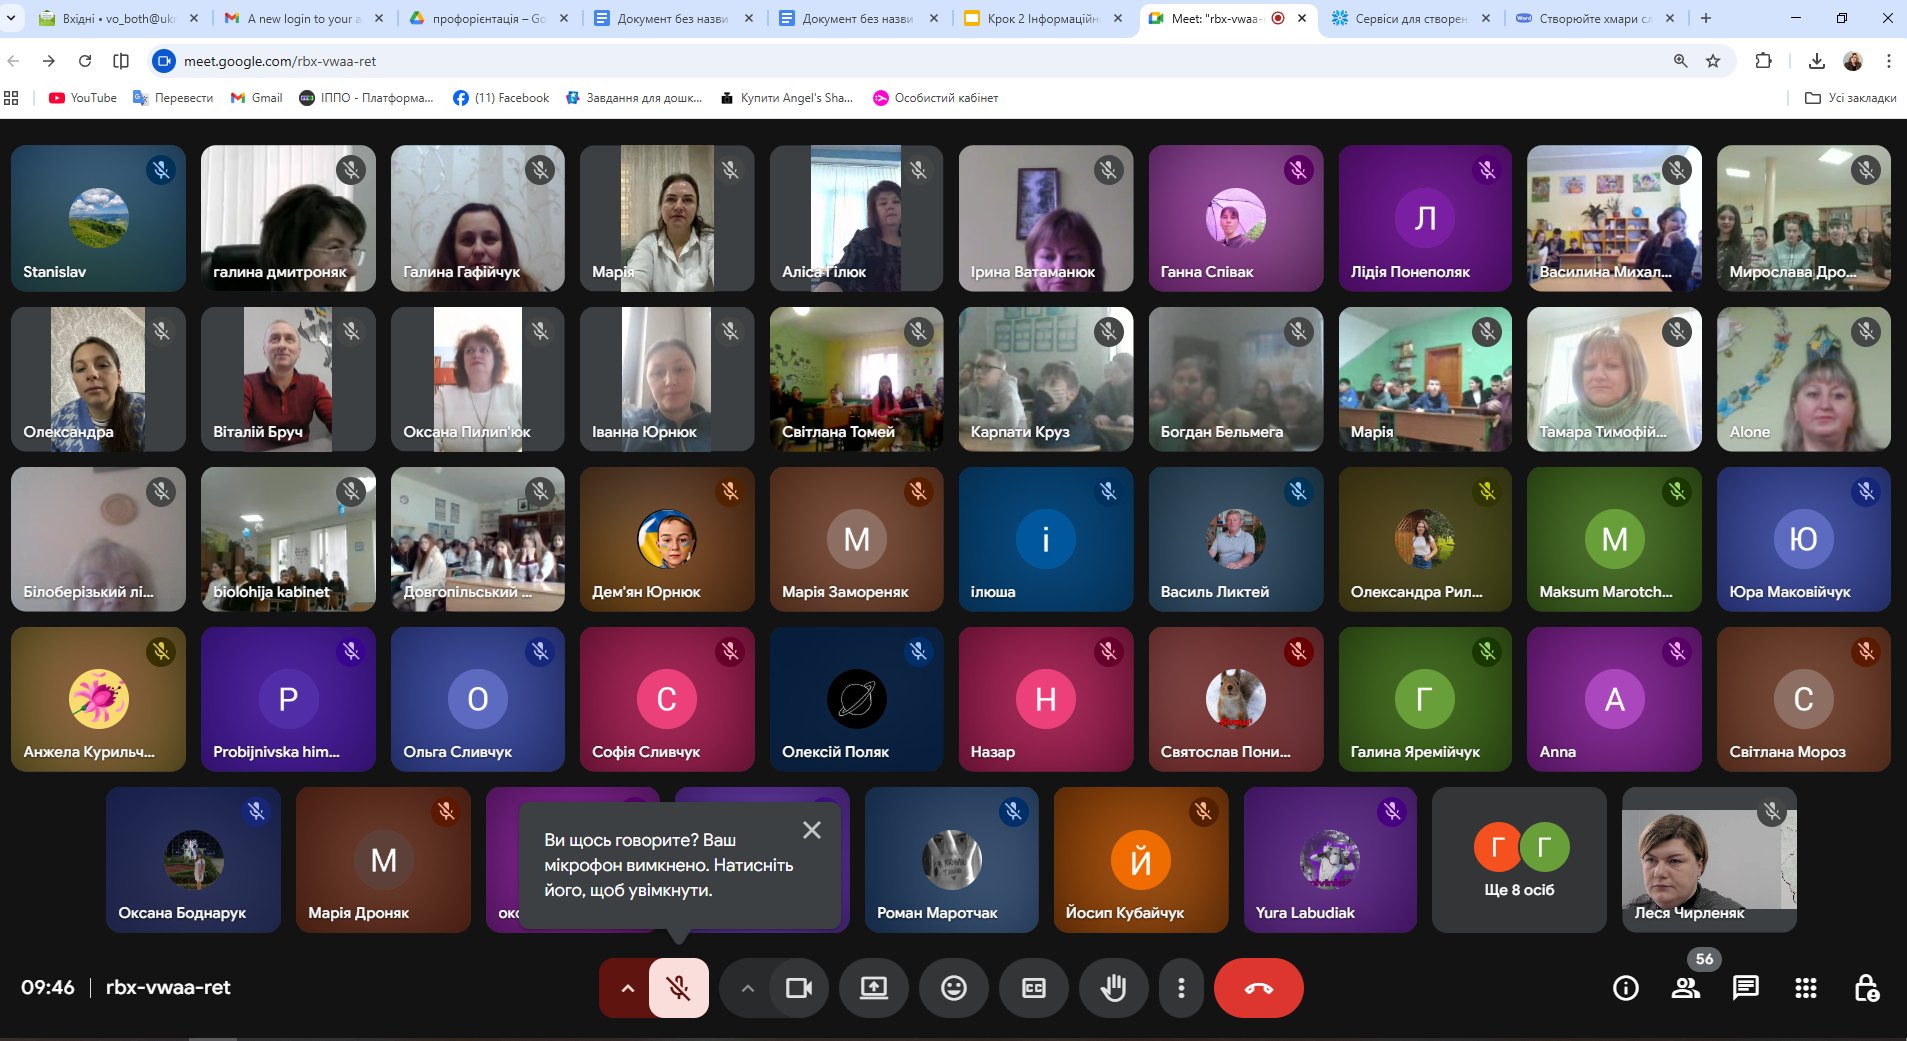The image size is (1907, 1041).
Task: Open the activities grid icon
Action: (1805, 988)
